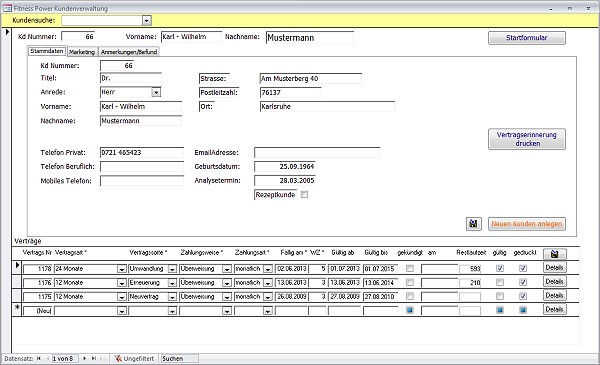Click Details button in new contract row
600x365 pixels.
point(554,309)
